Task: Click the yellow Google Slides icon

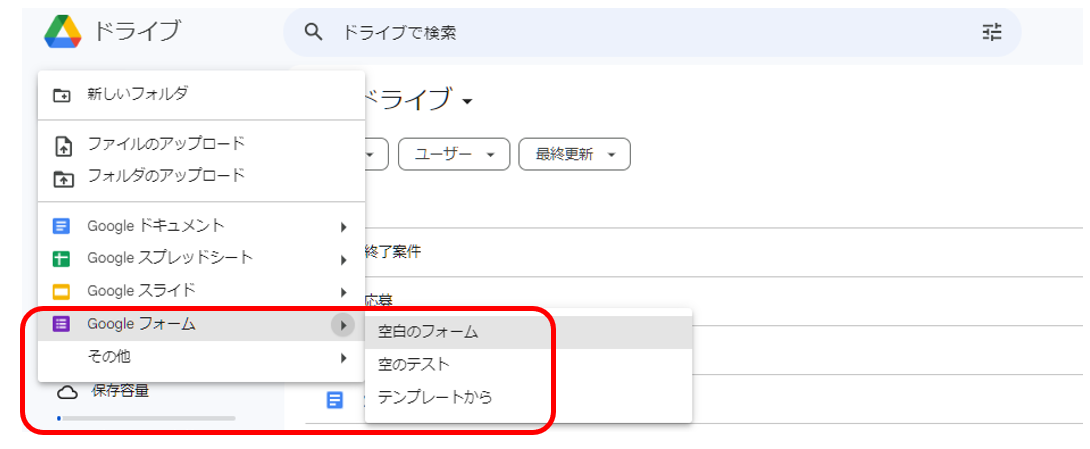Action: [61, 291]
